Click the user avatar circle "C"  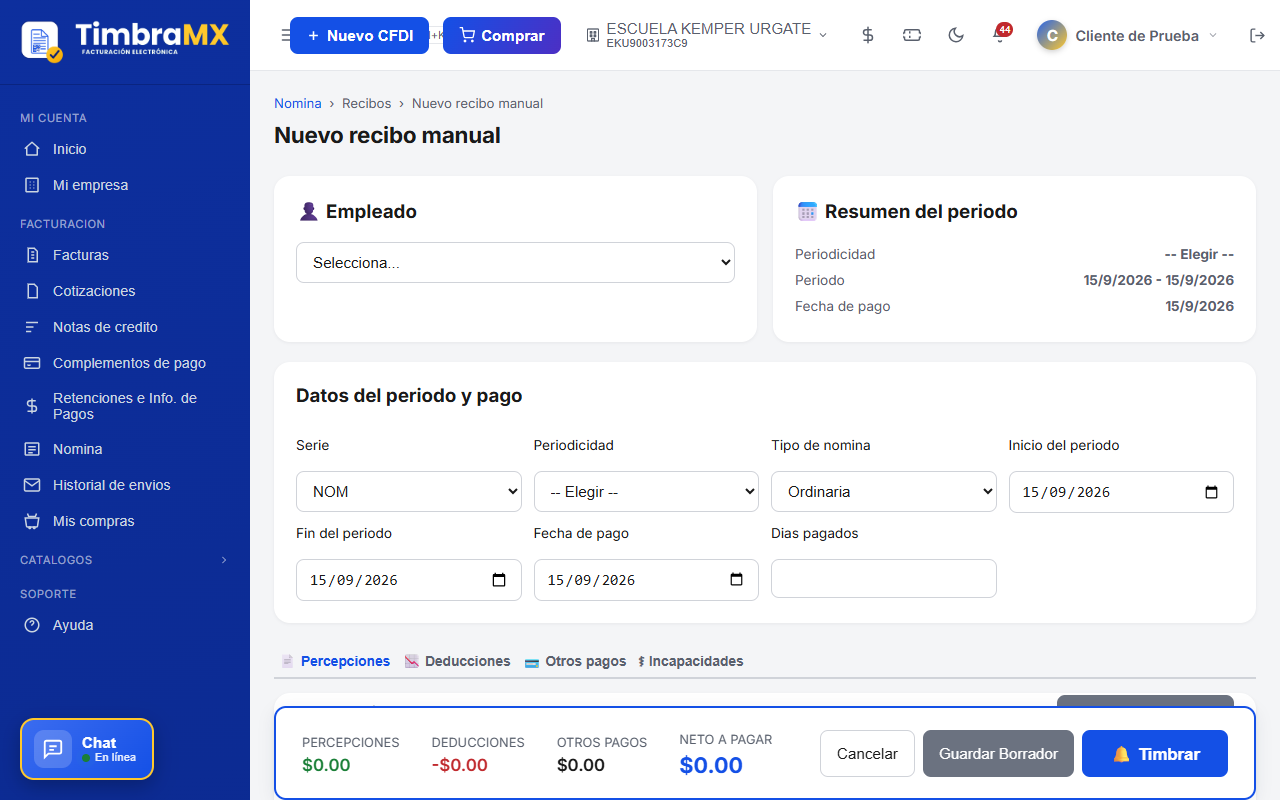[x=1051, y=35]
